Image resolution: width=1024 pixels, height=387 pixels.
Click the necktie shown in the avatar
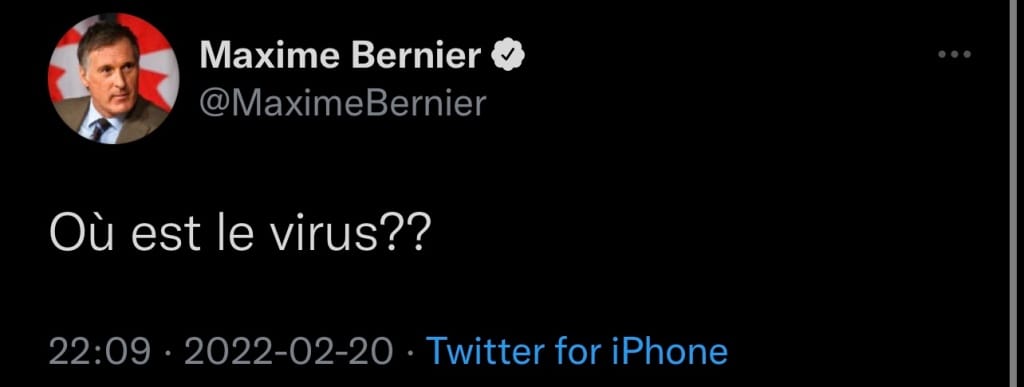click(99, 129)
